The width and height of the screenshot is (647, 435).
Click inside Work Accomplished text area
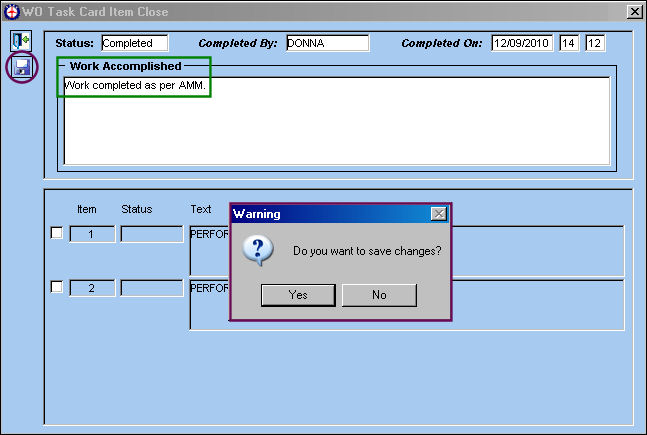(337, 121)
